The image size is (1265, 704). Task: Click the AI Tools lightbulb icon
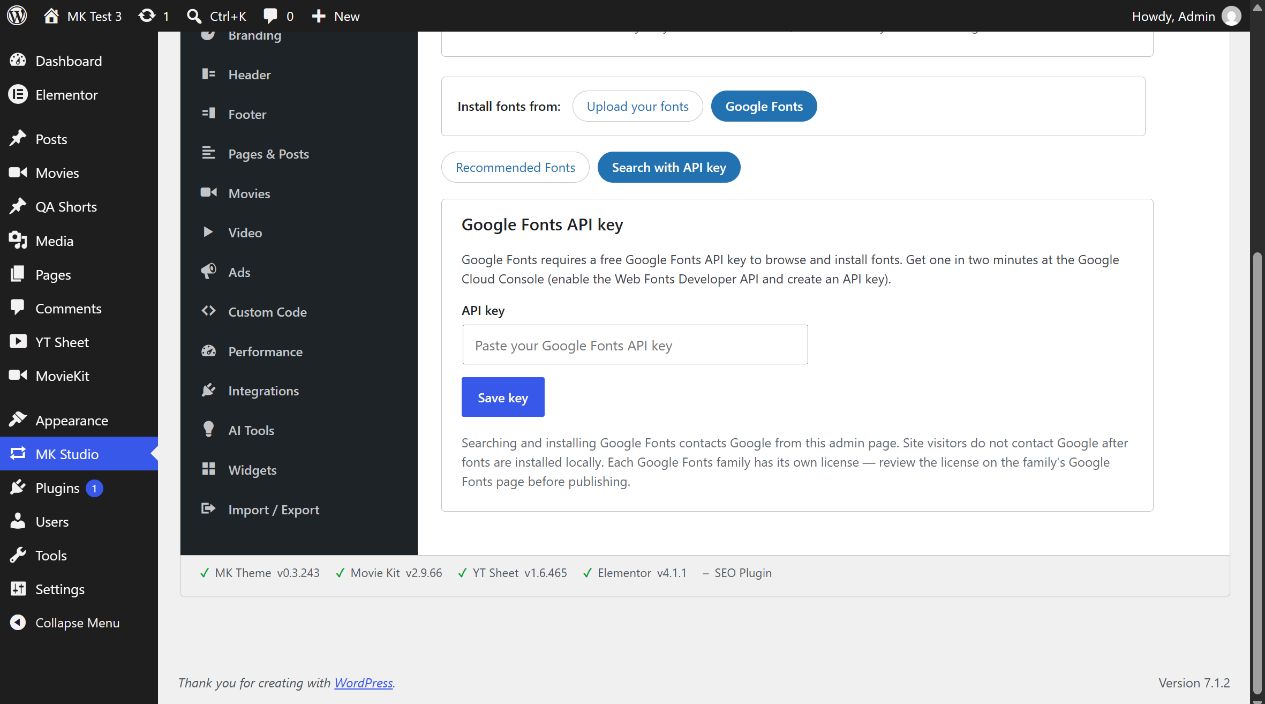tap(208, 429)
